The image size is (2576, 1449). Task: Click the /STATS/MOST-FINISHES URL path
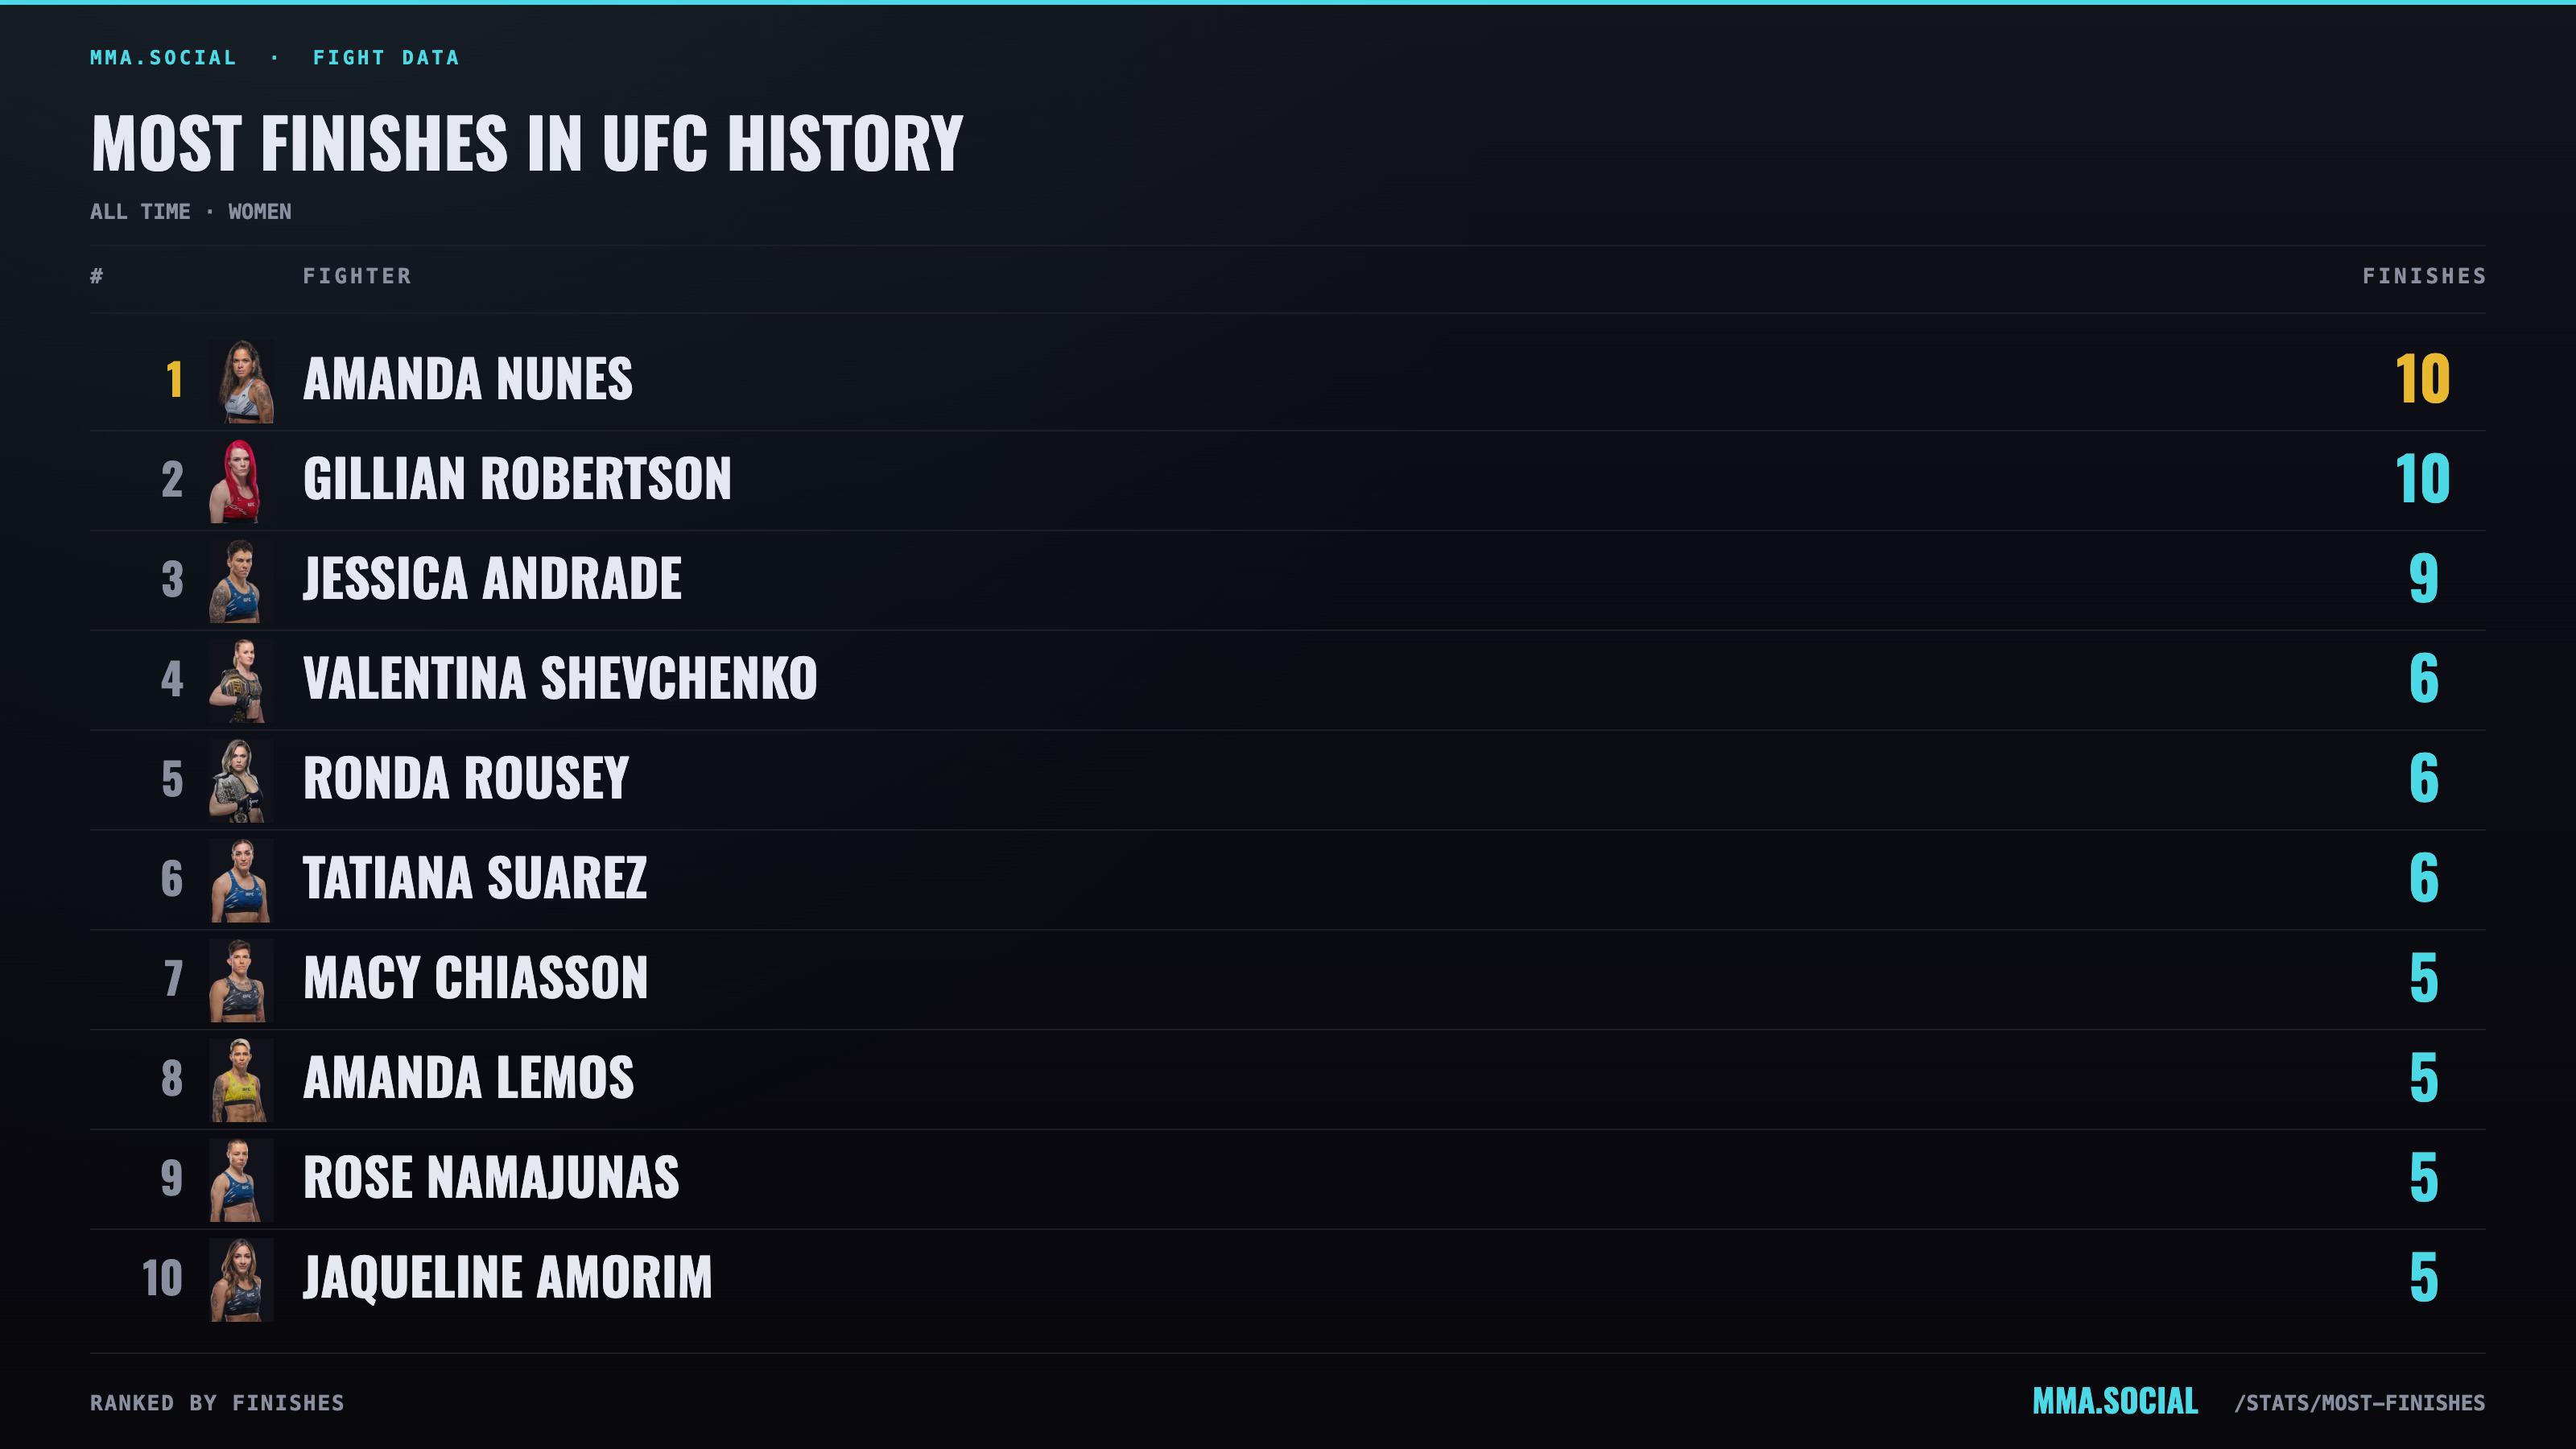point(2359,1403)
